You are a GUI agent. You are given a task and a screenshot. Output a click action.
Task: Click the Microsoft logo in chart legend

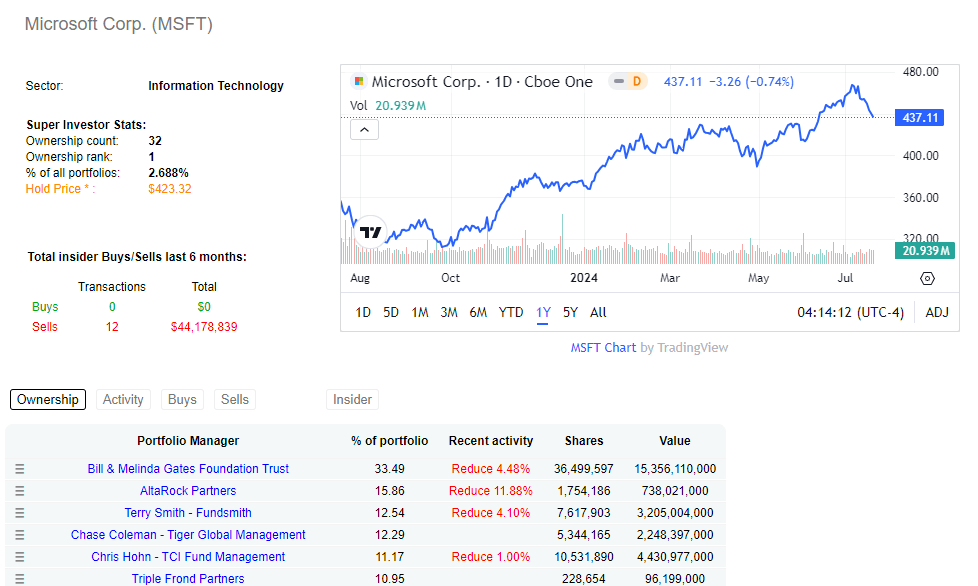coord(359,82)
